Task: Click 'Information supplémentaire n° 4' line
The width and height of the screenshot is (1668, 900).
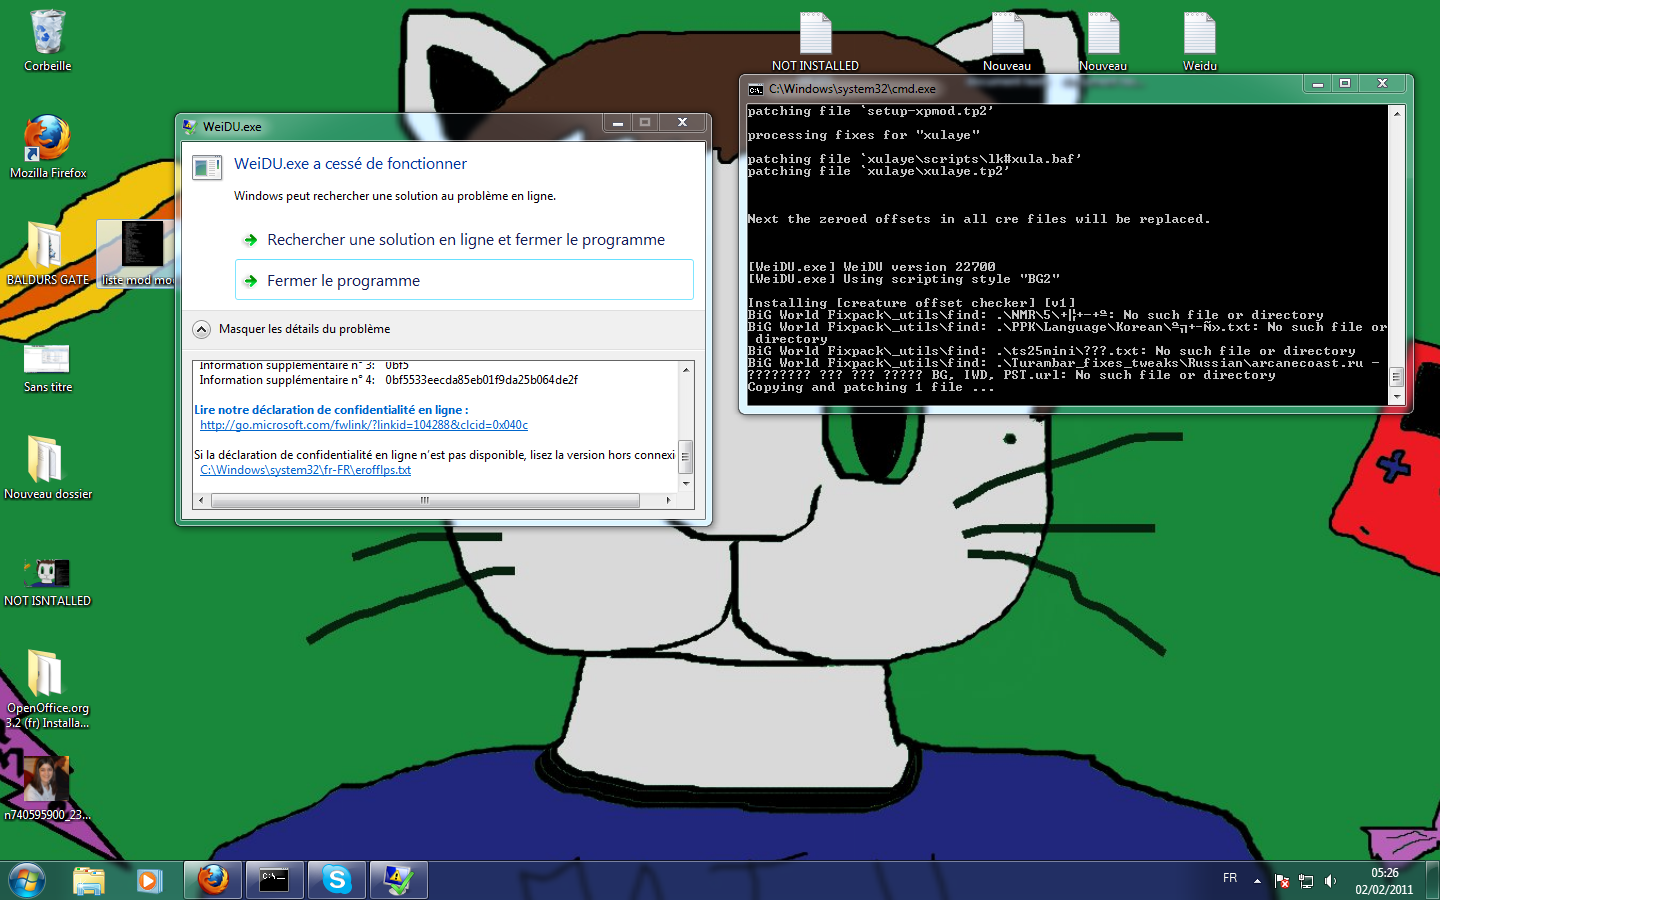Action: (388, 380)
